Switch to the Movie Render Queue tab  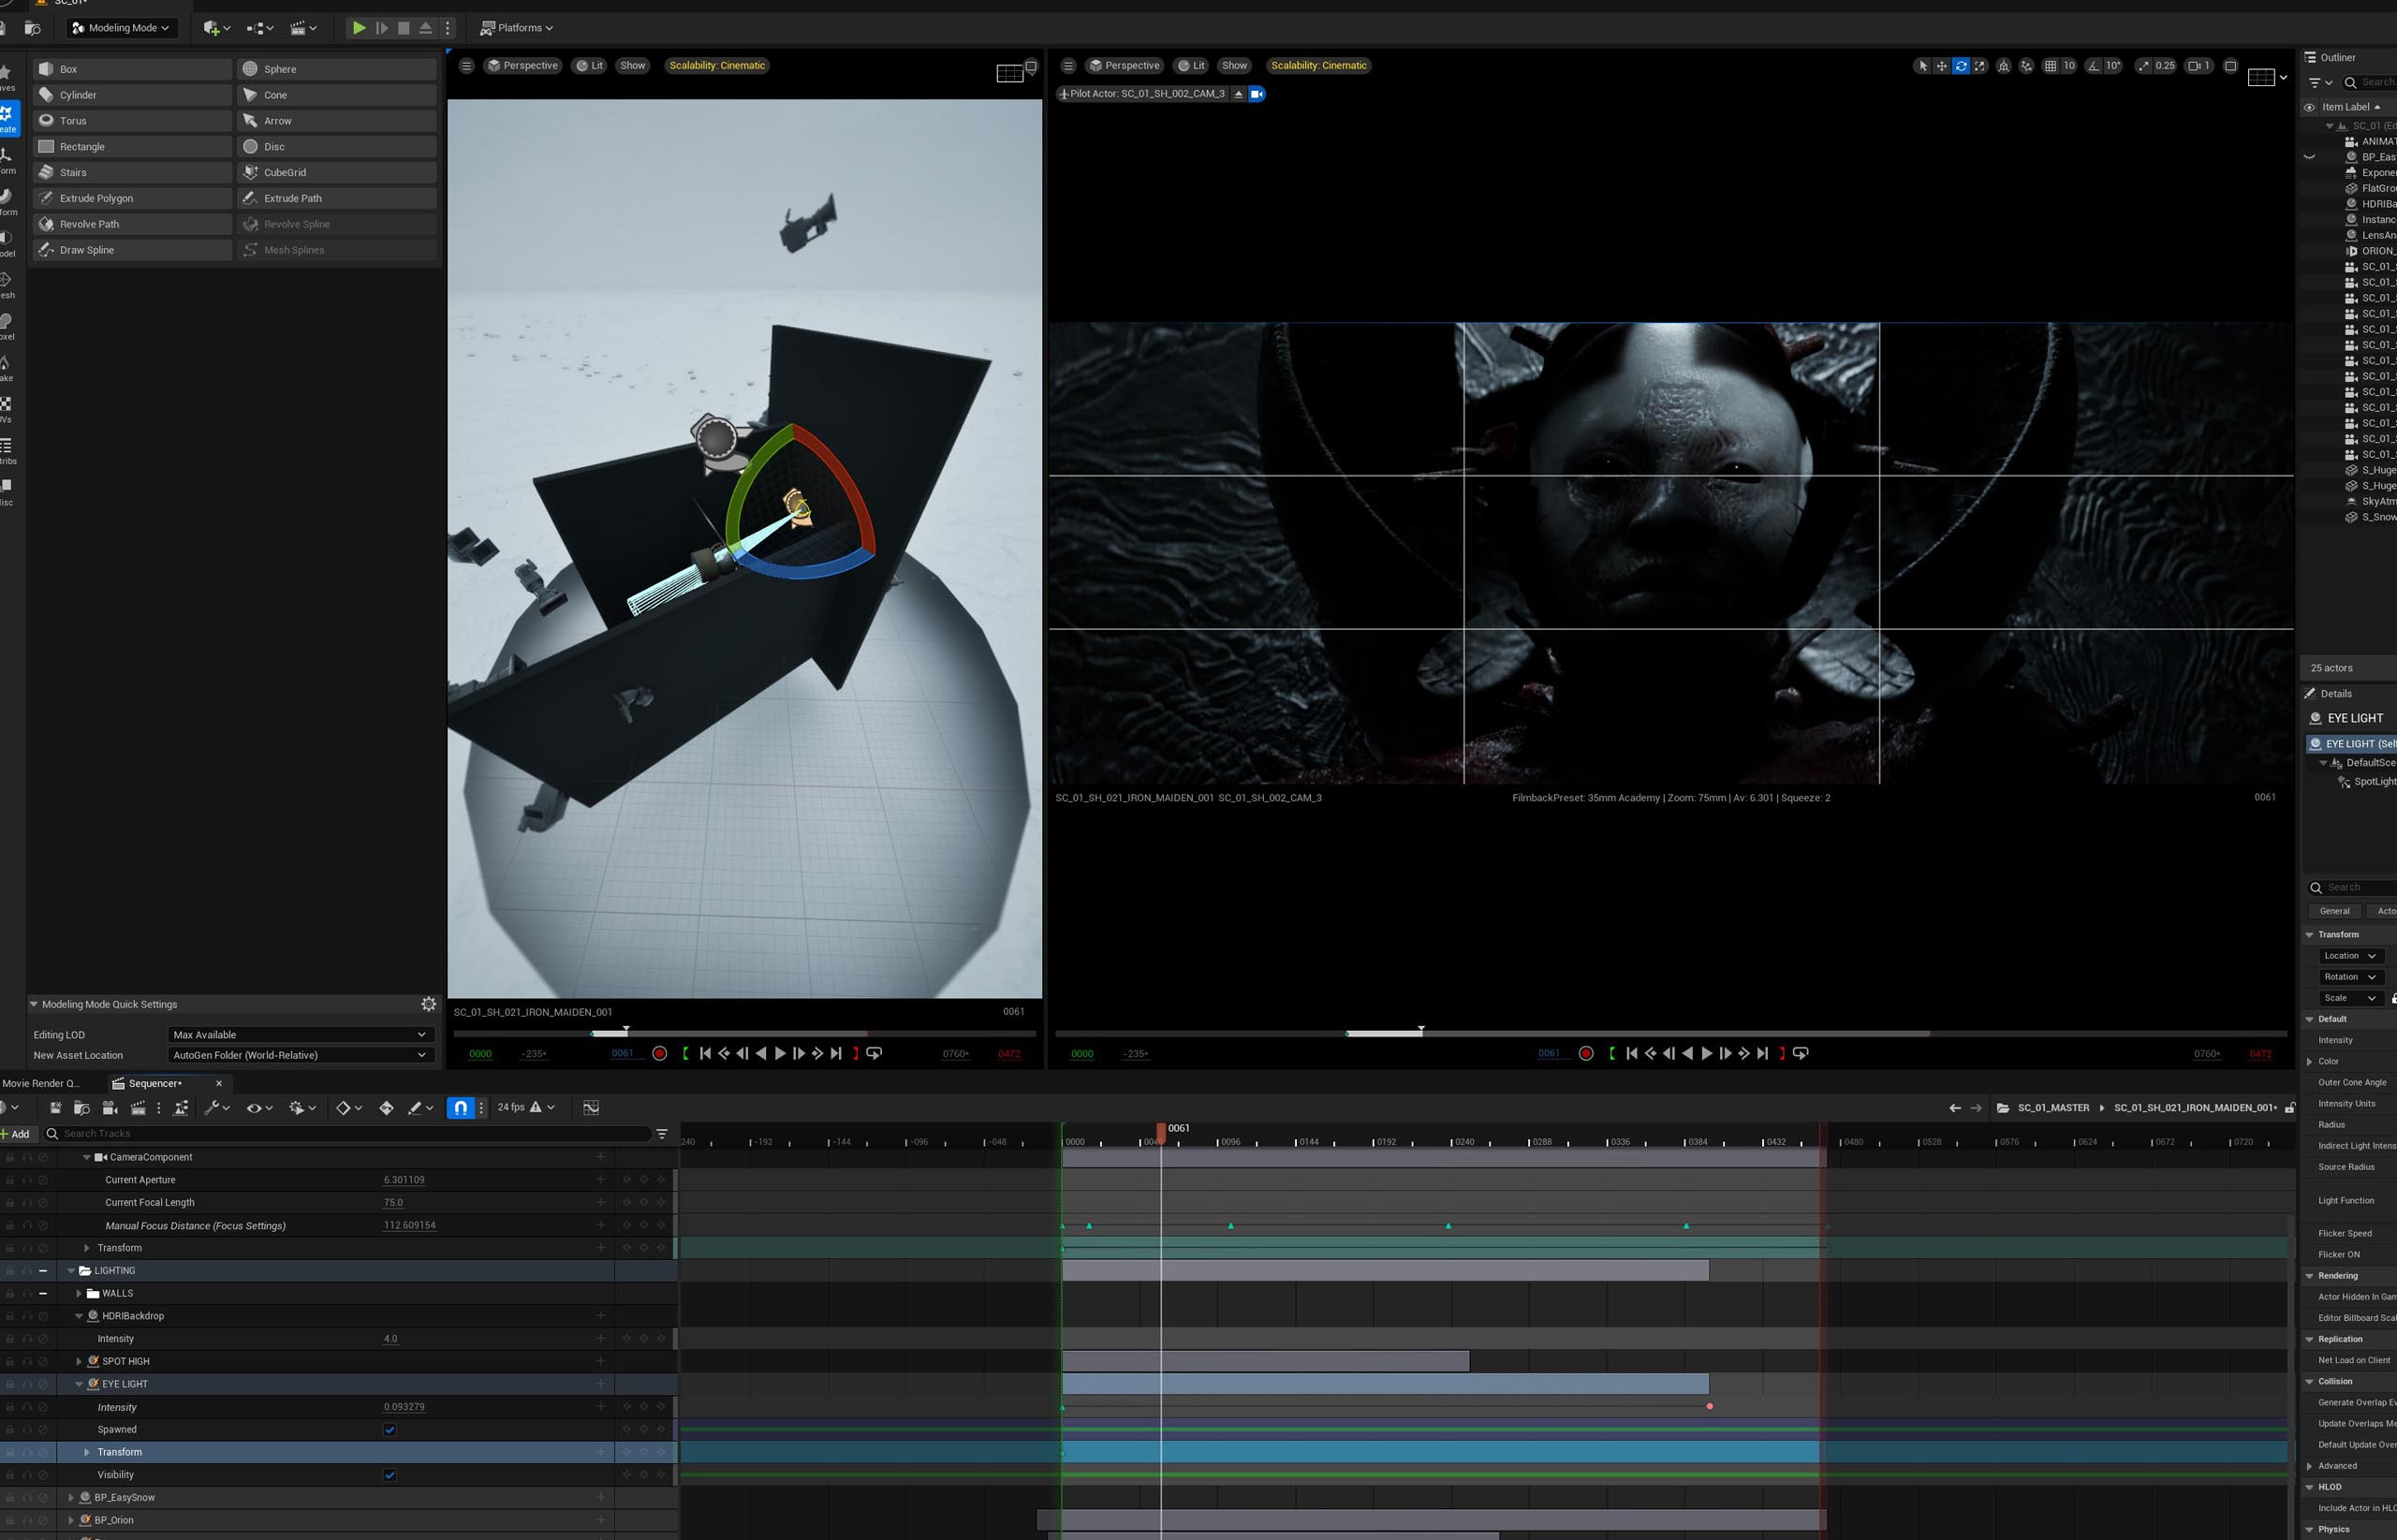pyautogui.click(x=42, y=1083)
